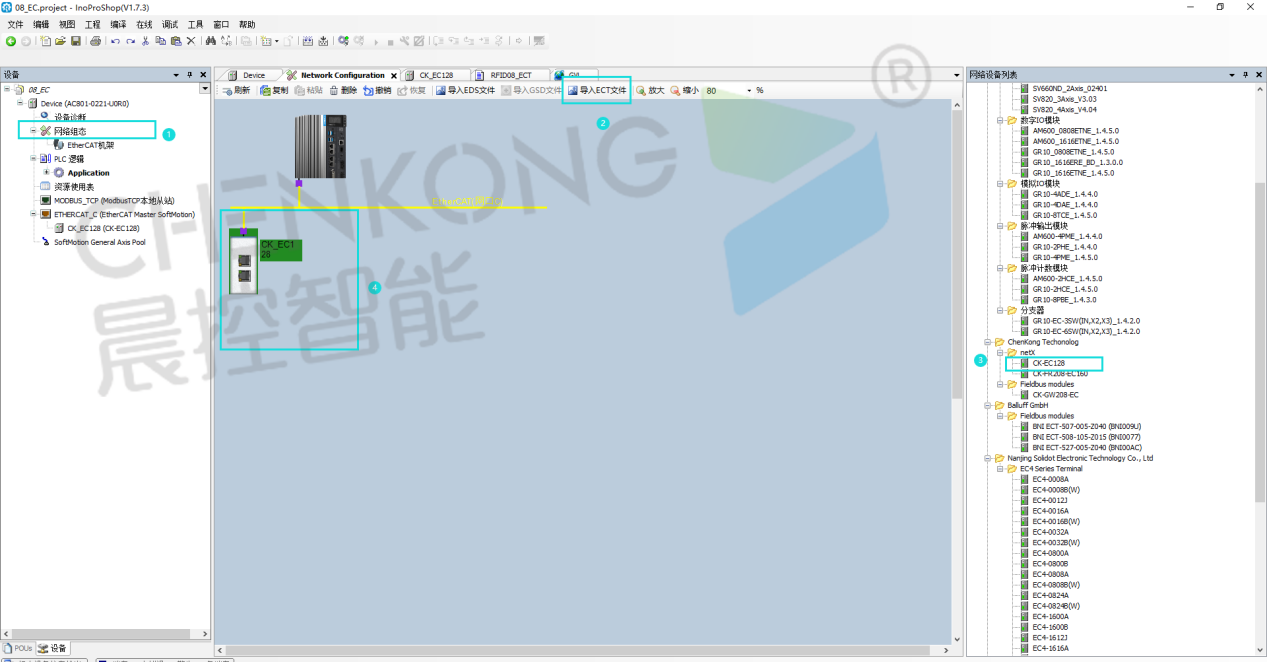Image resolution: width=1267 pixels, height=662 pixels.
Task: Click 导入ECT文件 button
Action: click(x=597, y=90)
